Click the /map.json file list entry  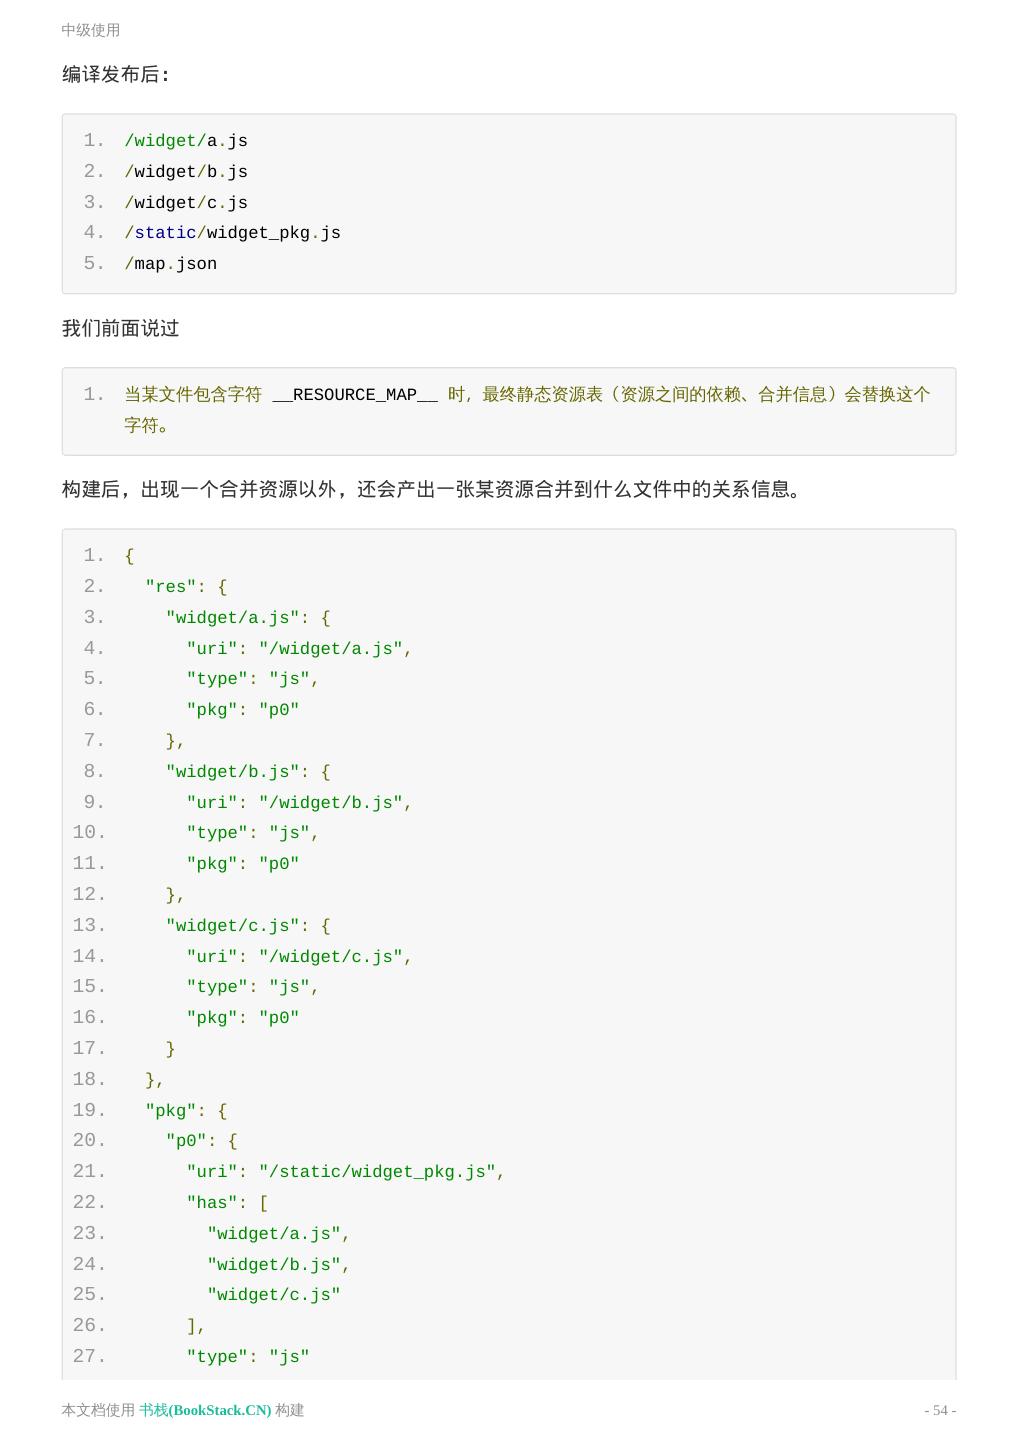(171, 264)
